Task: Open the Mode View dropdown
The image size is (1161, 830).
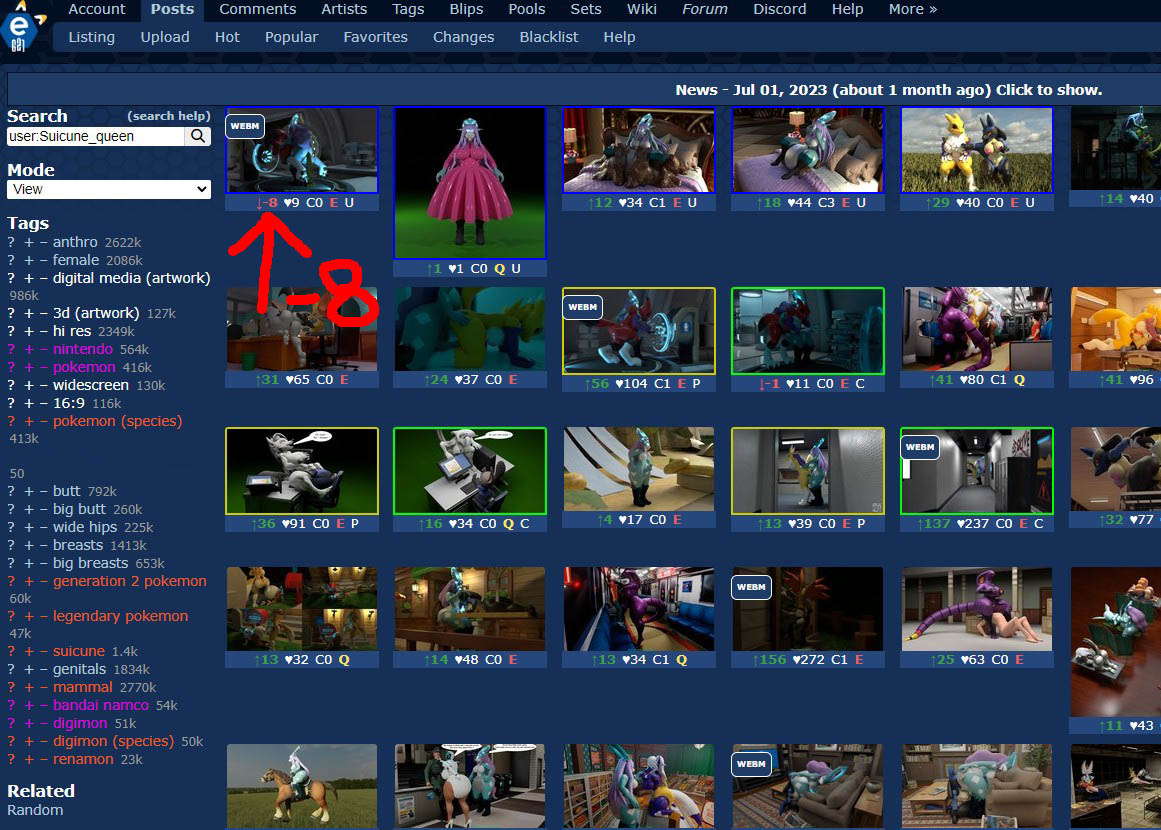Action: [x=109, y=190]
